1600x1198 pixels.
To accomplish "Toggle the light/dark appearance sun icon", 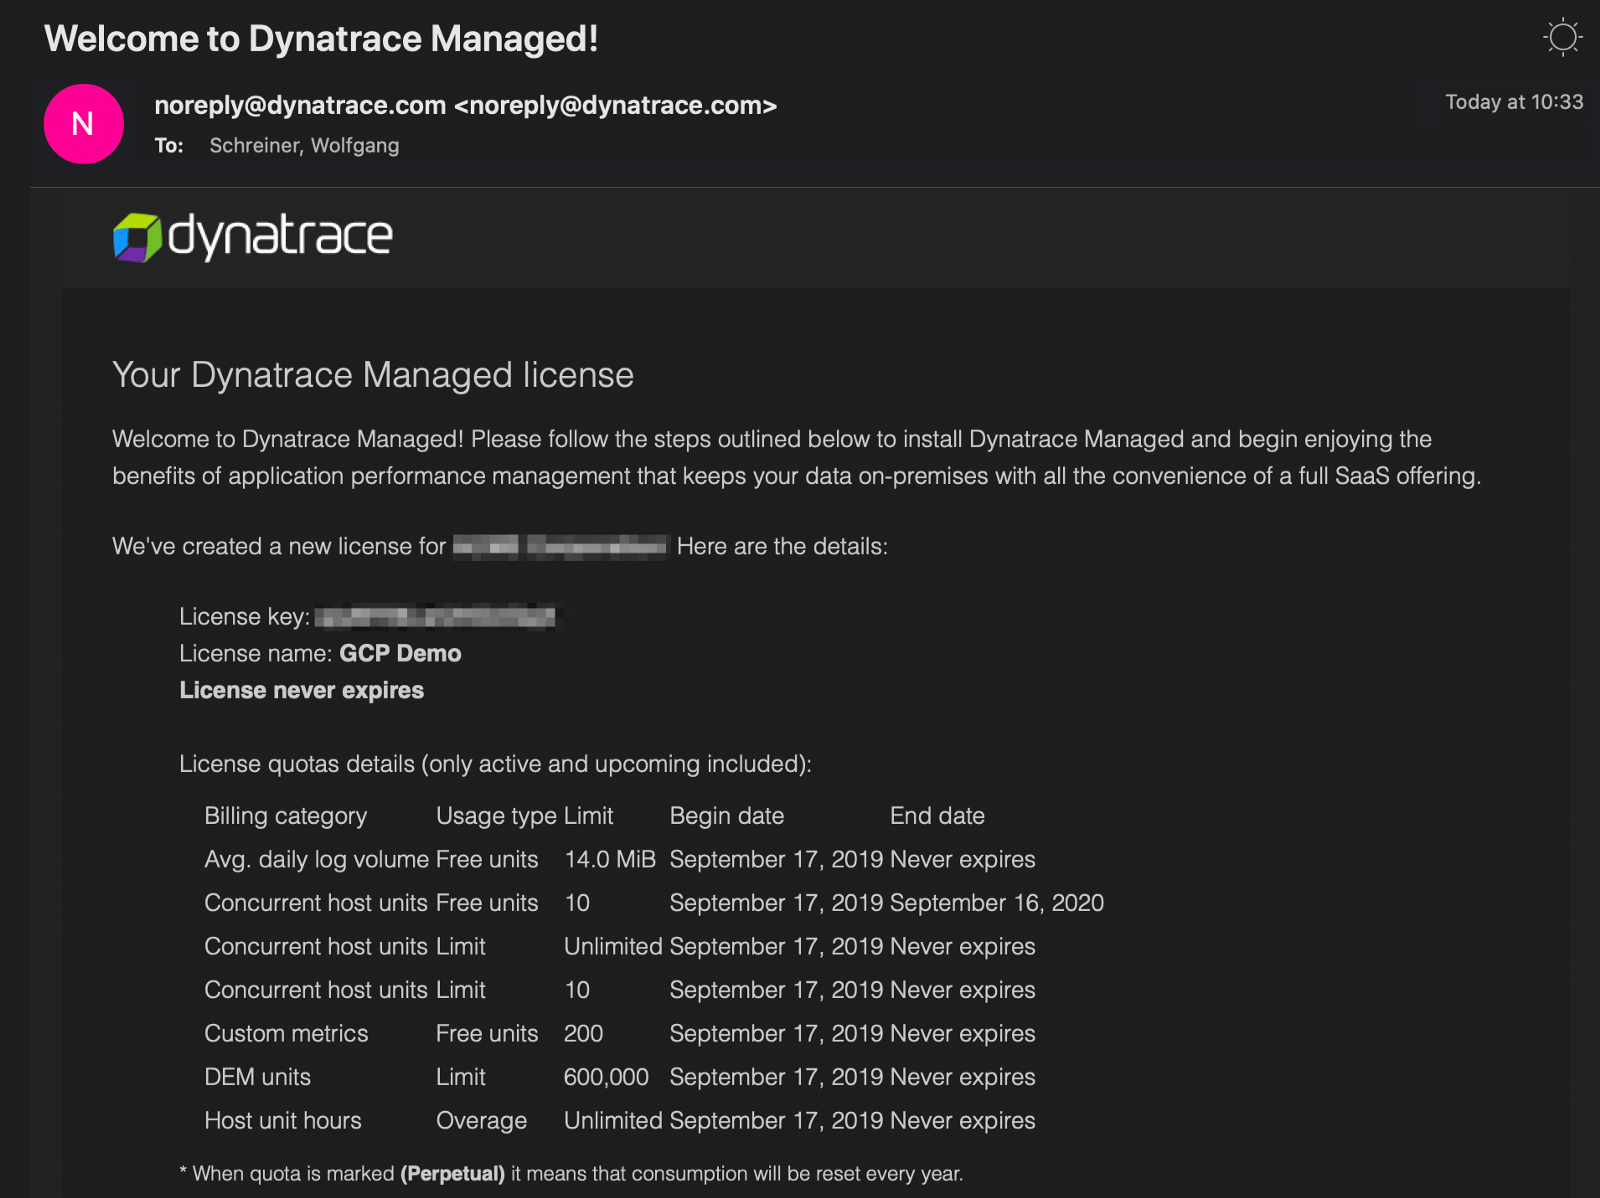I will [x=1562, y=38].
